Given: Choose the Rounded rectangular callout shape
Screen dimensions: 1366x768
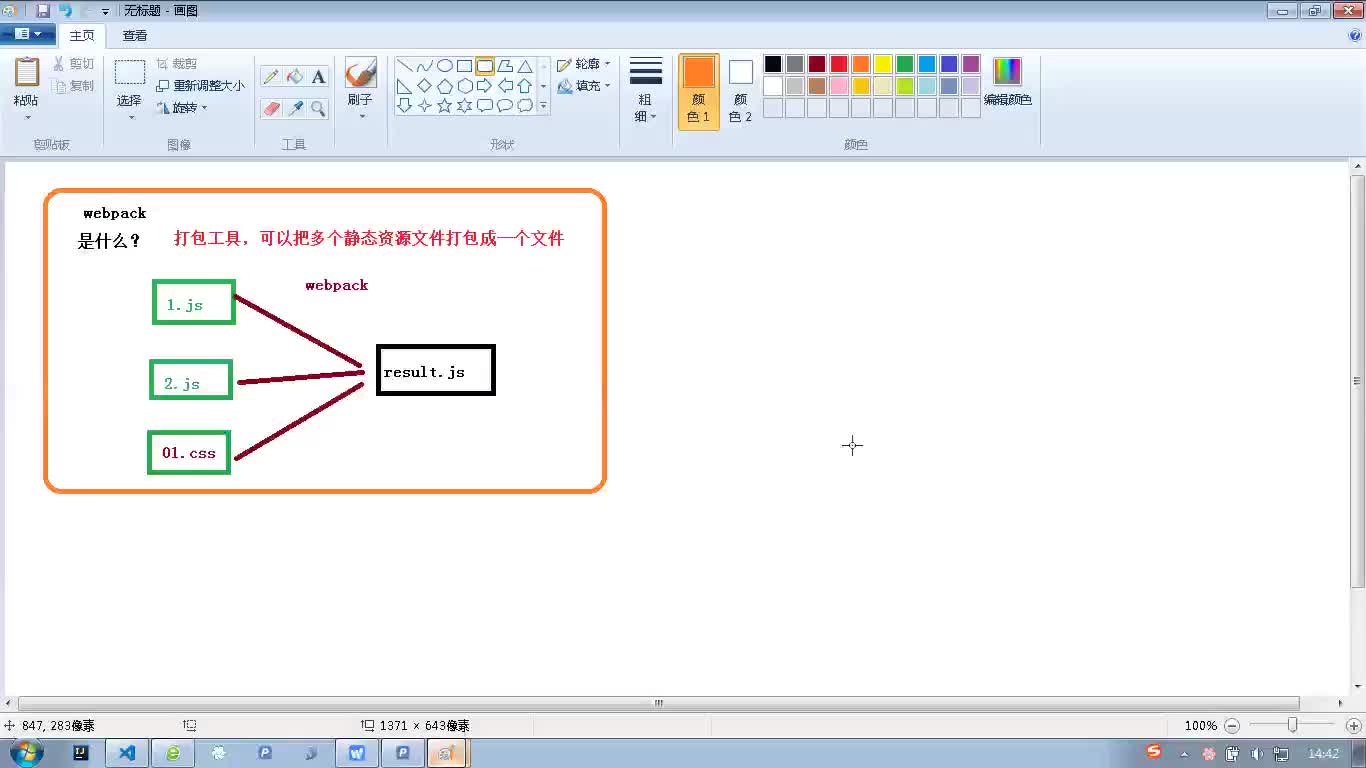Looking at the screenshot, I should coord(485,105).
